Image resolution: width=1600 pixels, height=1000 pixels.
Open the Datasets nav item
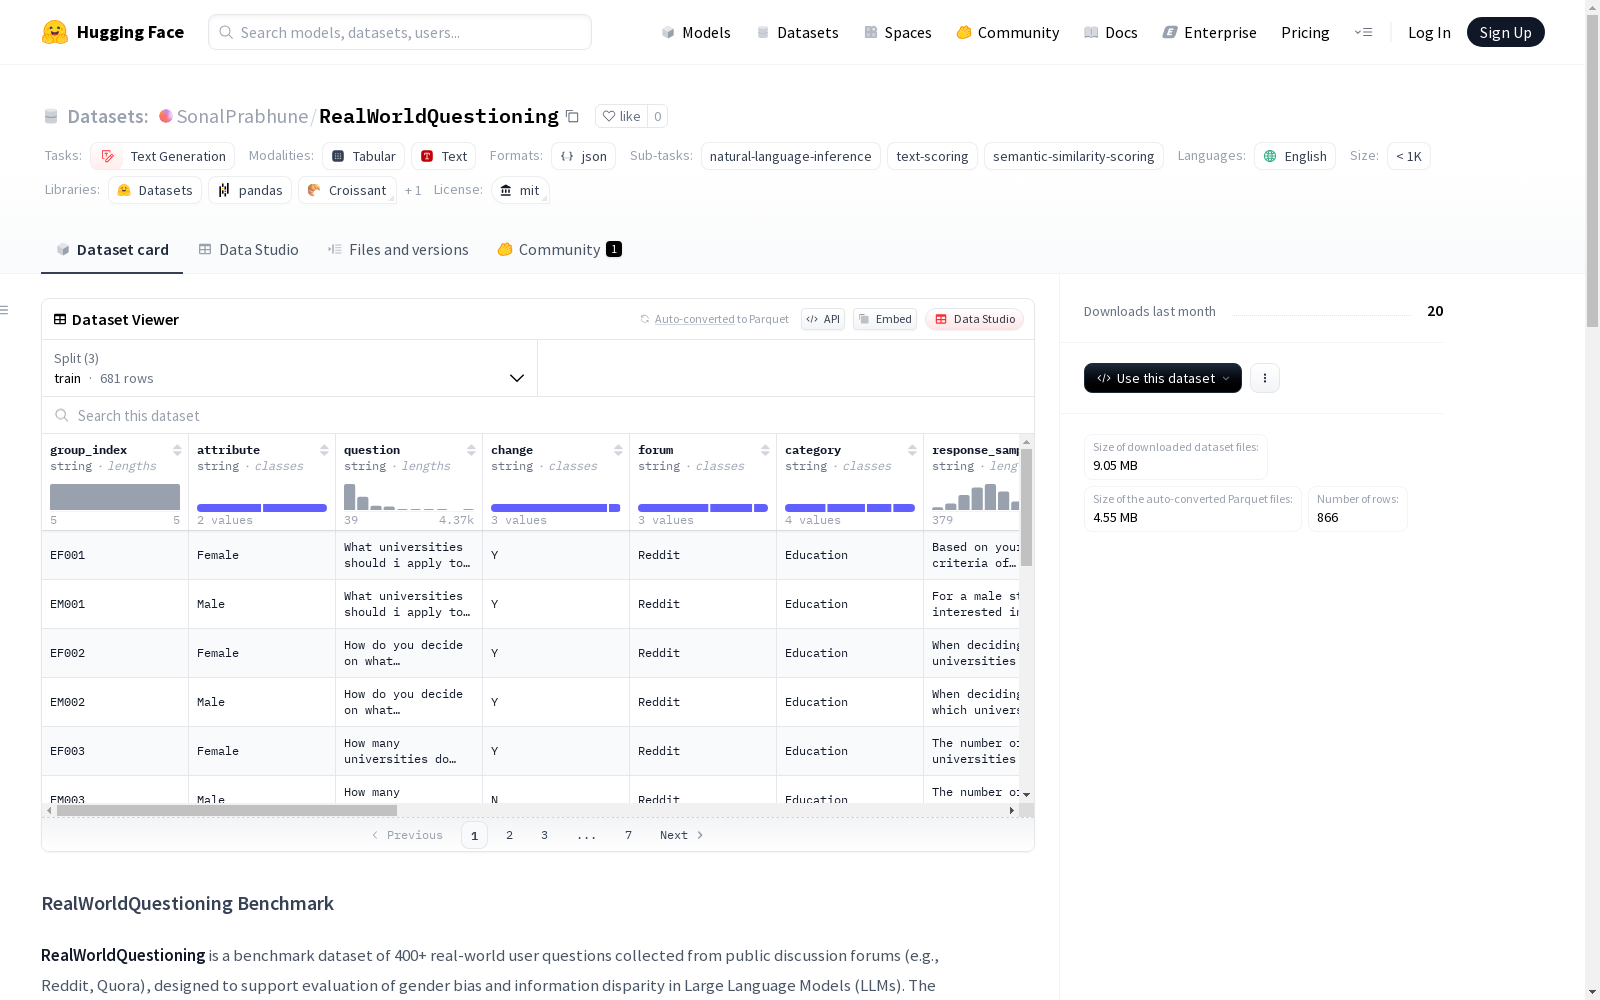(x=797, y=32)
